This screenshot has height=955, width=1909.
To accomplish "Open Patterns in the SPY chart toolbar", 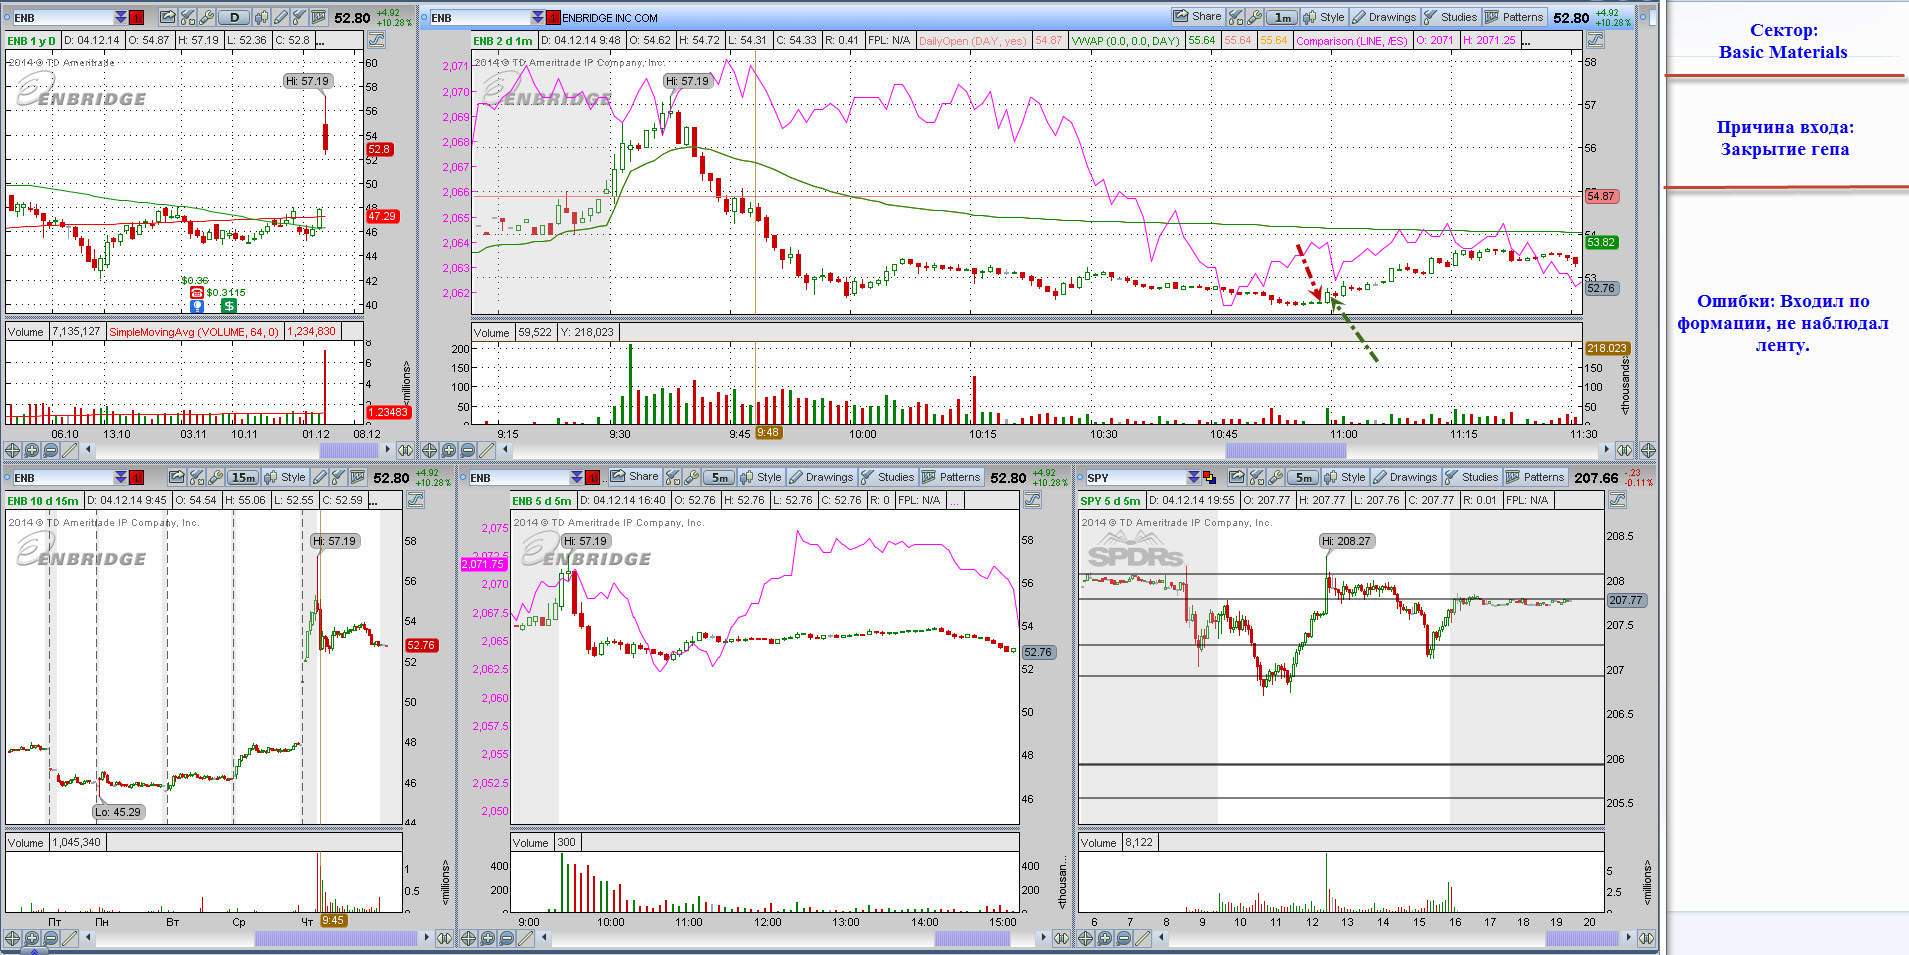I will click(x=1535, y=477).
